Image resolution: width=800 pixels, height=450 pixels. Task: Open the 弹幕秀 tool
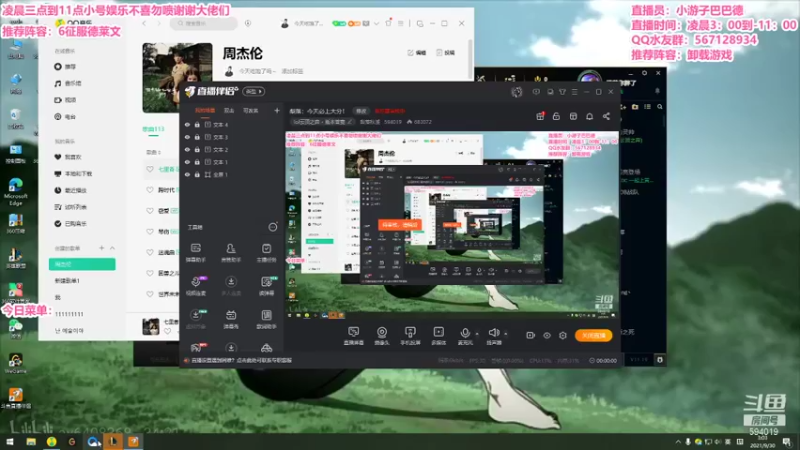tap(231, 319)
